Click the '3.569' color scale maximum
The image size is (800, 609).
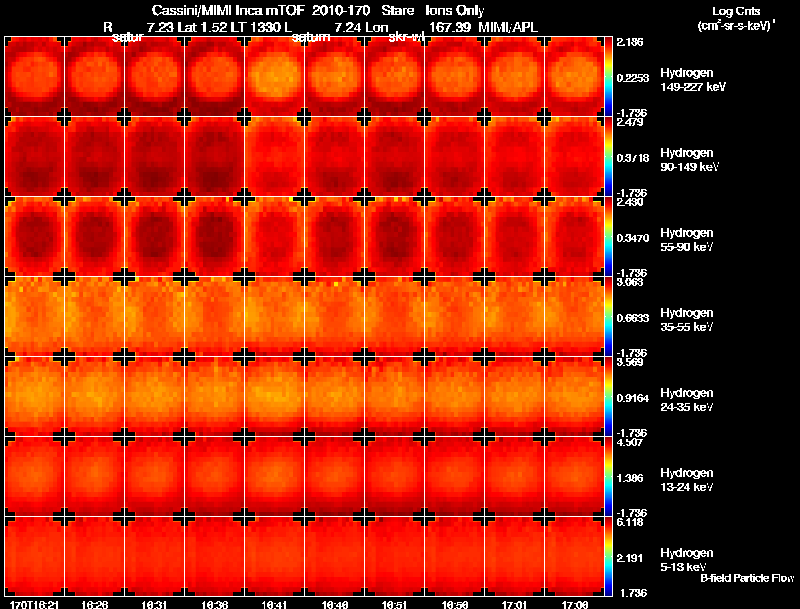pyautogui.click(x=630, y=362)
